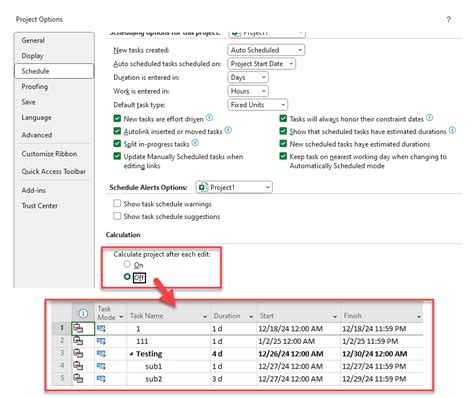This screenshot has height=398, width=474.
Task: Click info icon beside estimated durations option
Action: [452, 130]
